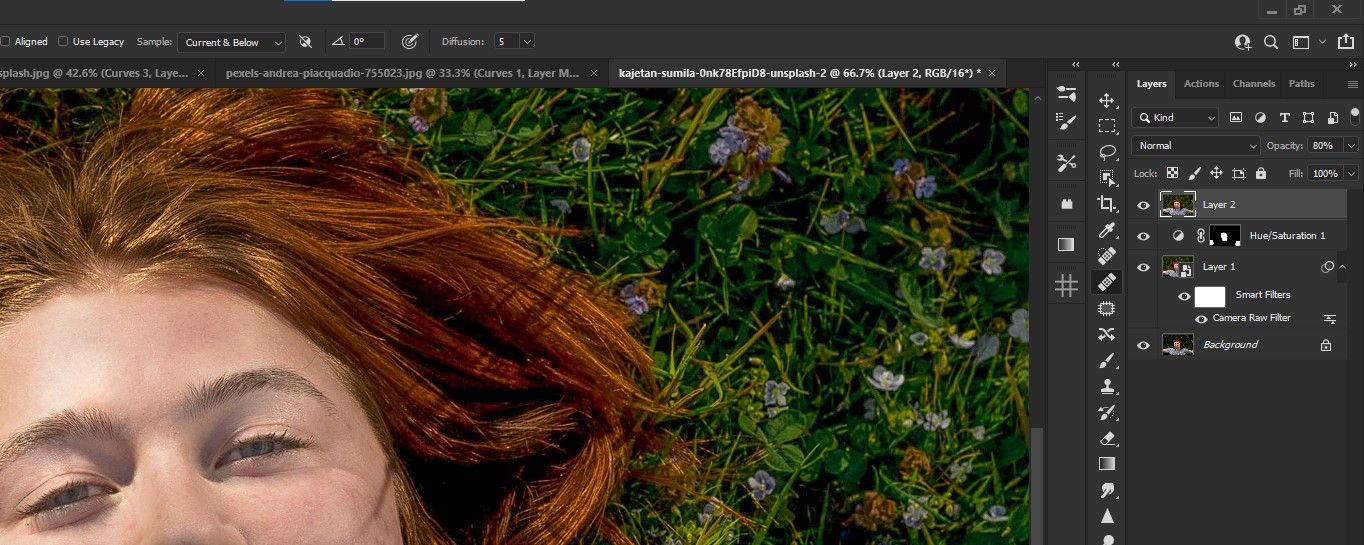Open the cloud user account icon
The height and width of the screenshot is (545, 1364).
tap(1243, 42)
